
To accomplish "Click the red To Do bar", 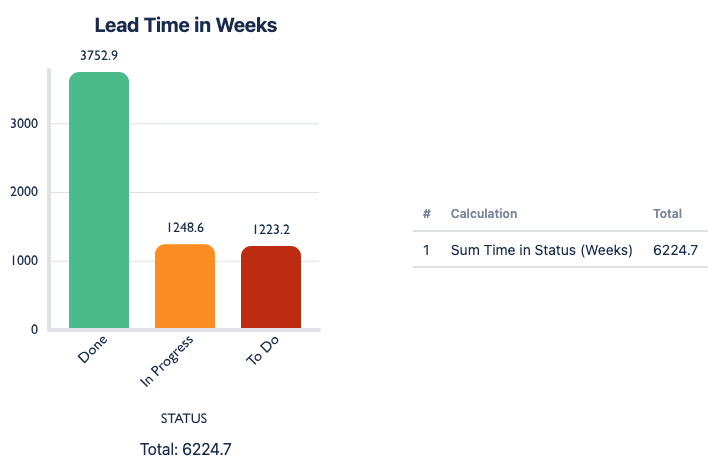I will click(x=271, y=287).
